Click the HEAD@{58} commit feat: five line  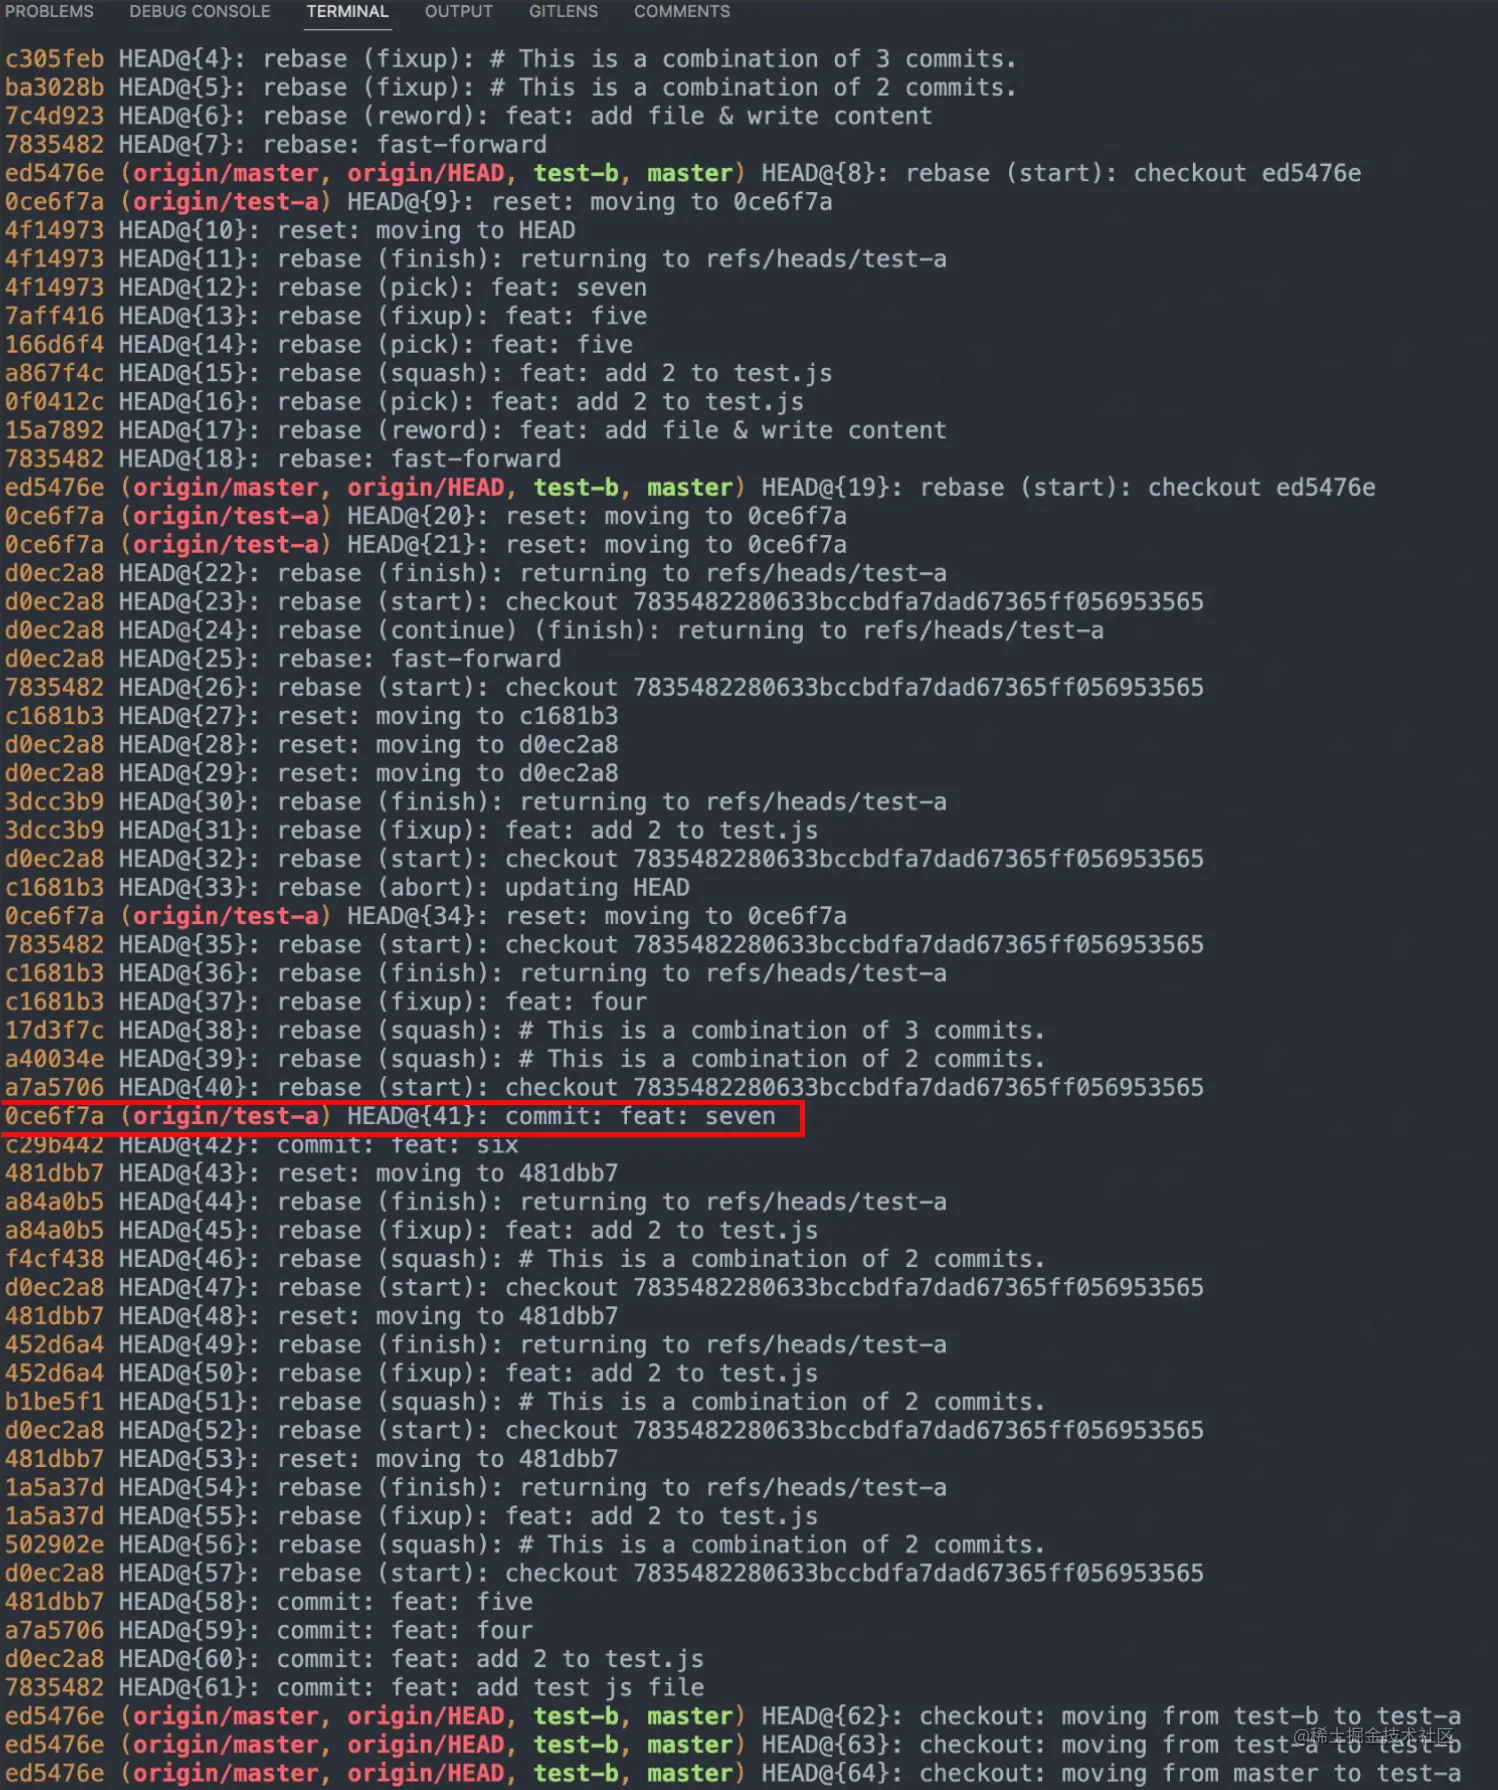coord(268,1602)
